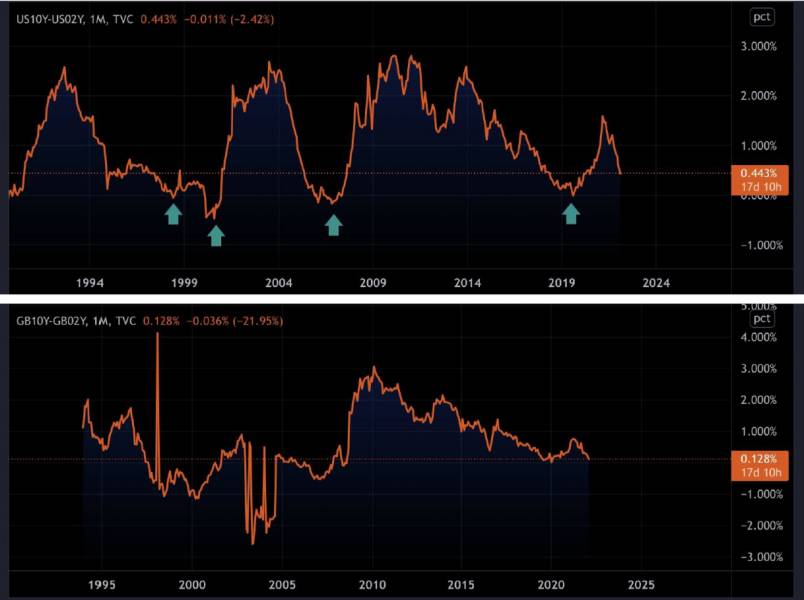Click the orange 0.128% price label on the axis
Image resolution: width=804 pixels, height=600 pixels.
[759, 466]
